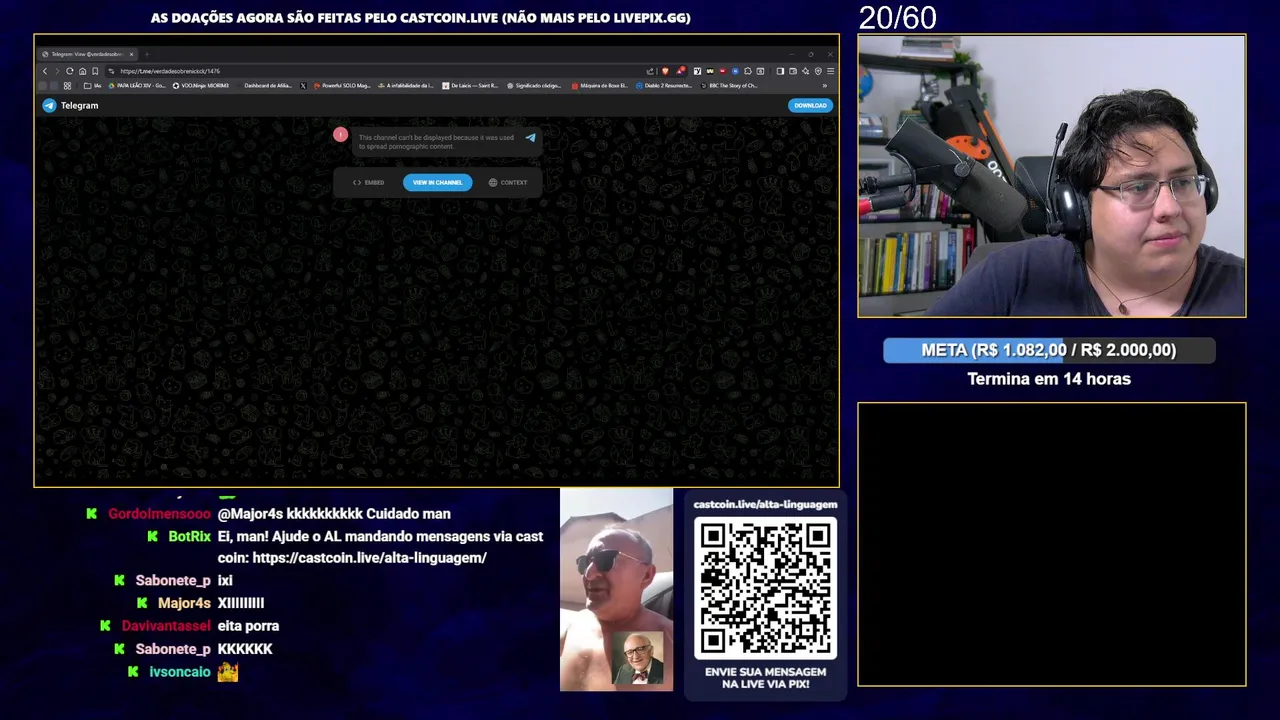Click username Gordolmensooo in chat

pyautogui.click(x=160, y=514)
